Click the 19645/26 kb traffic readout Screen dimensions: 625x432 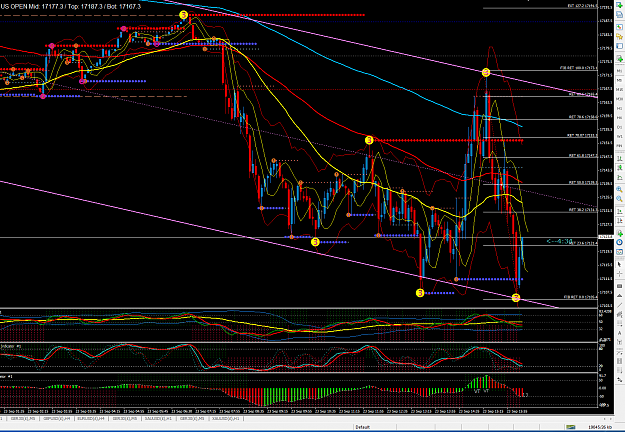(x=600, y=427)
